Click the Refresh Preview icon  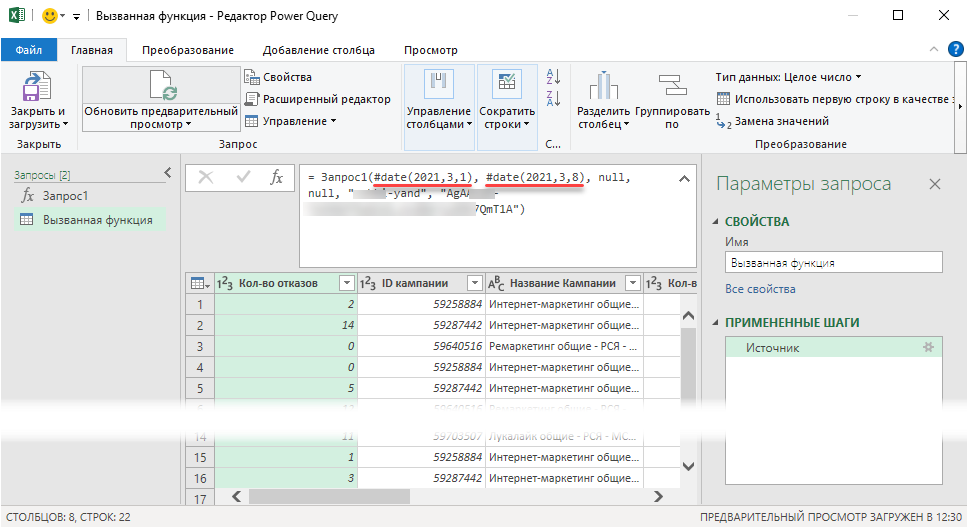click(x=161, y=87)
